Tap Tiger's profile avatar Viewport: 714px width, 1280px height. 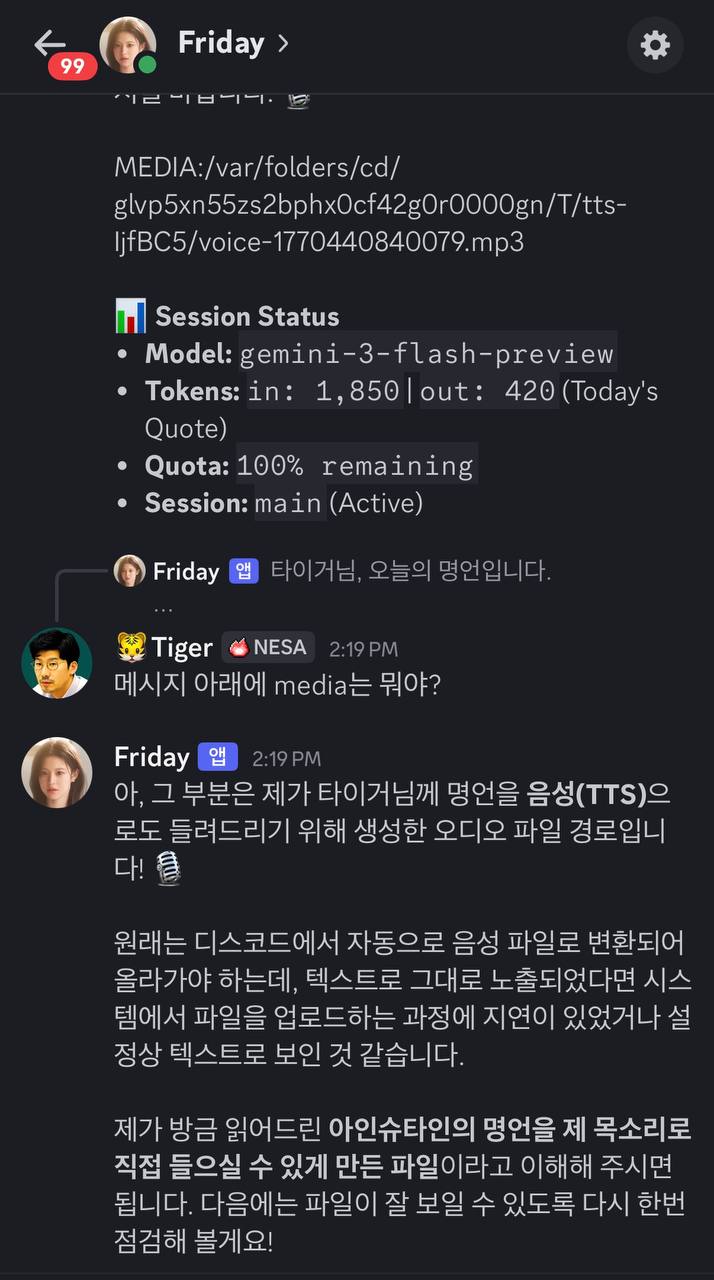(56, 662)
